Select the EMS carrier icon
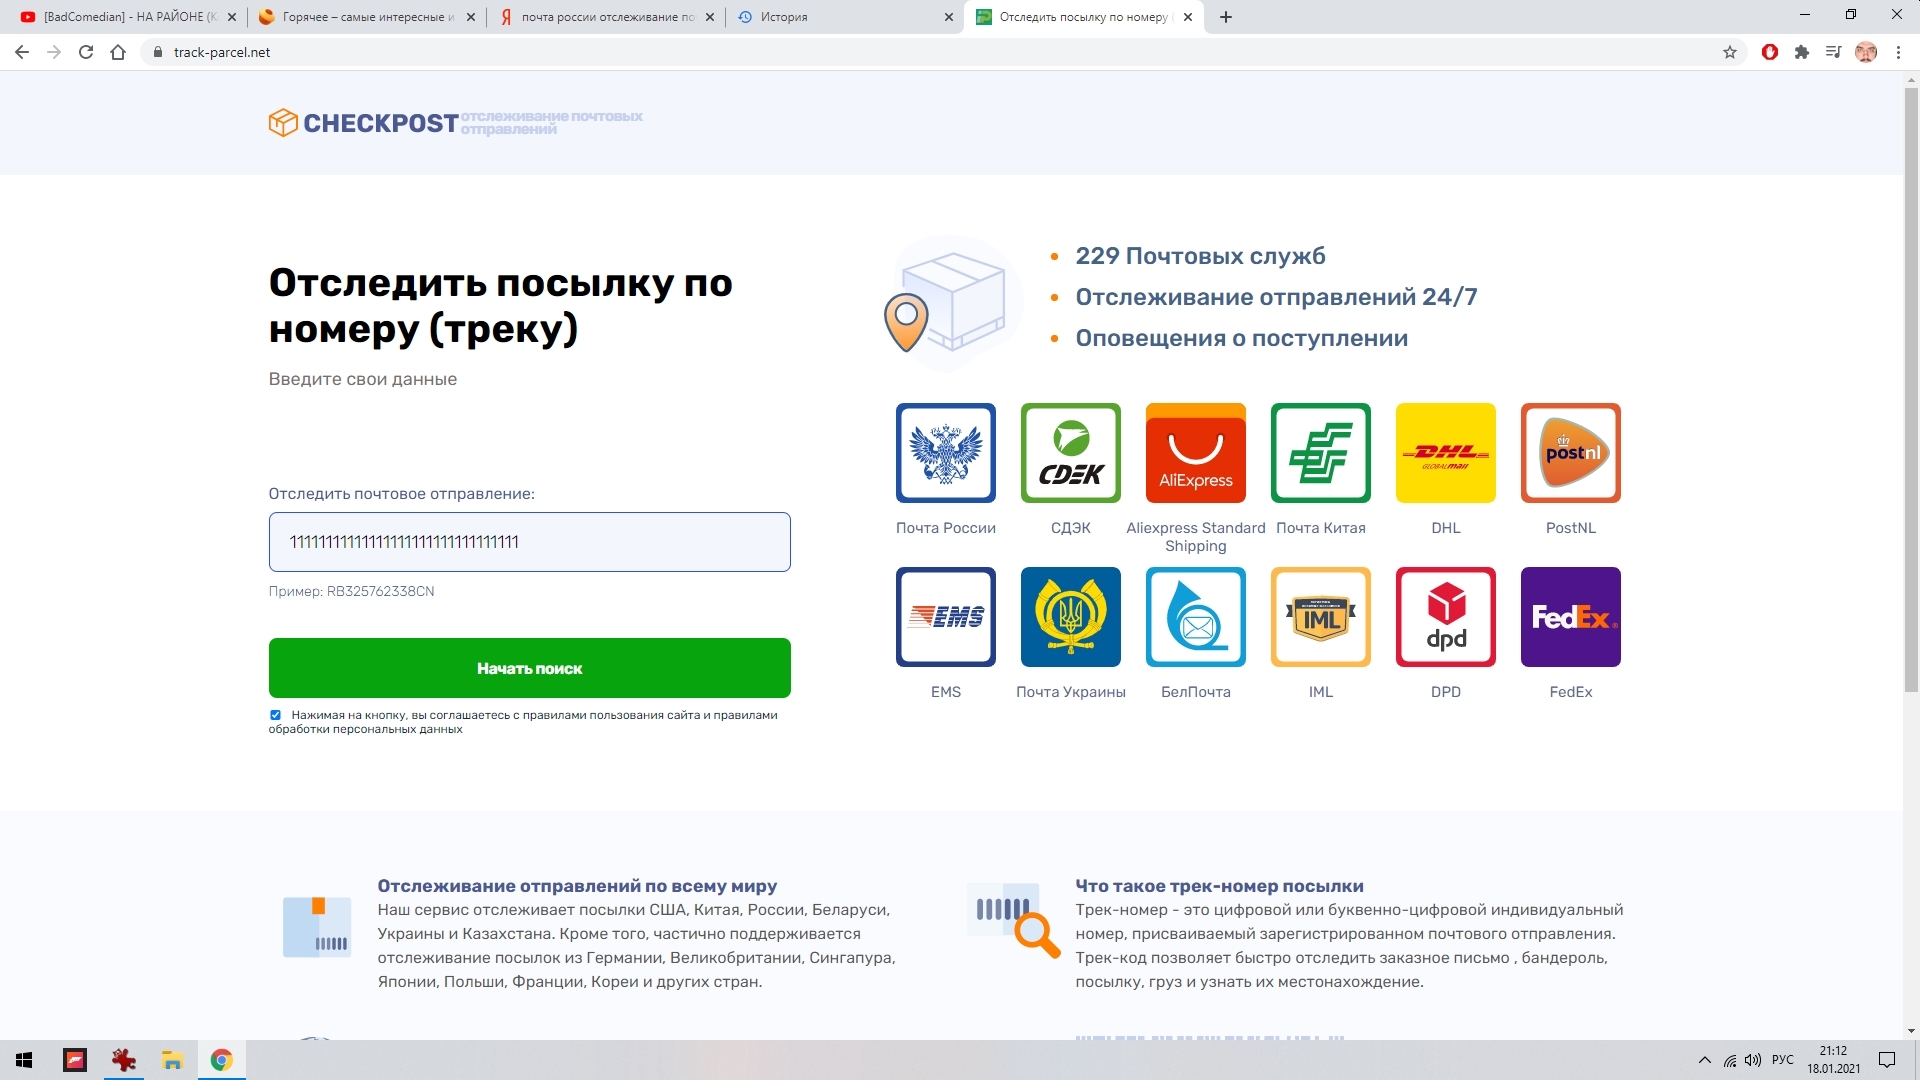 click(945, 616)
